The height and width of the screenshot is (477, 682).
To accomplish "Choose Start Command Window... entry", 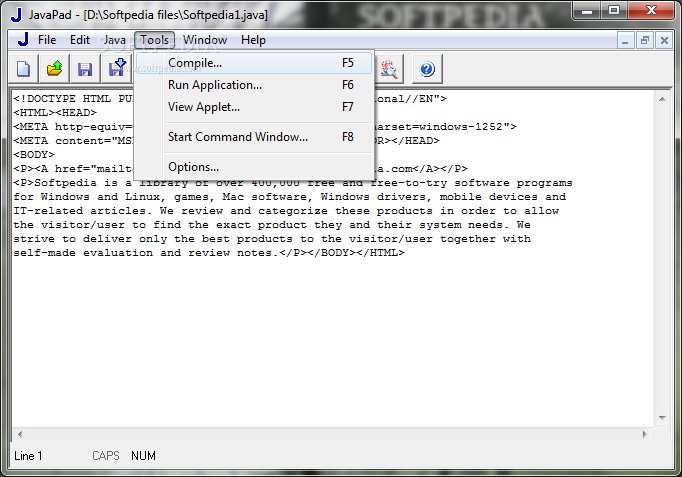I will coord(254,137).
